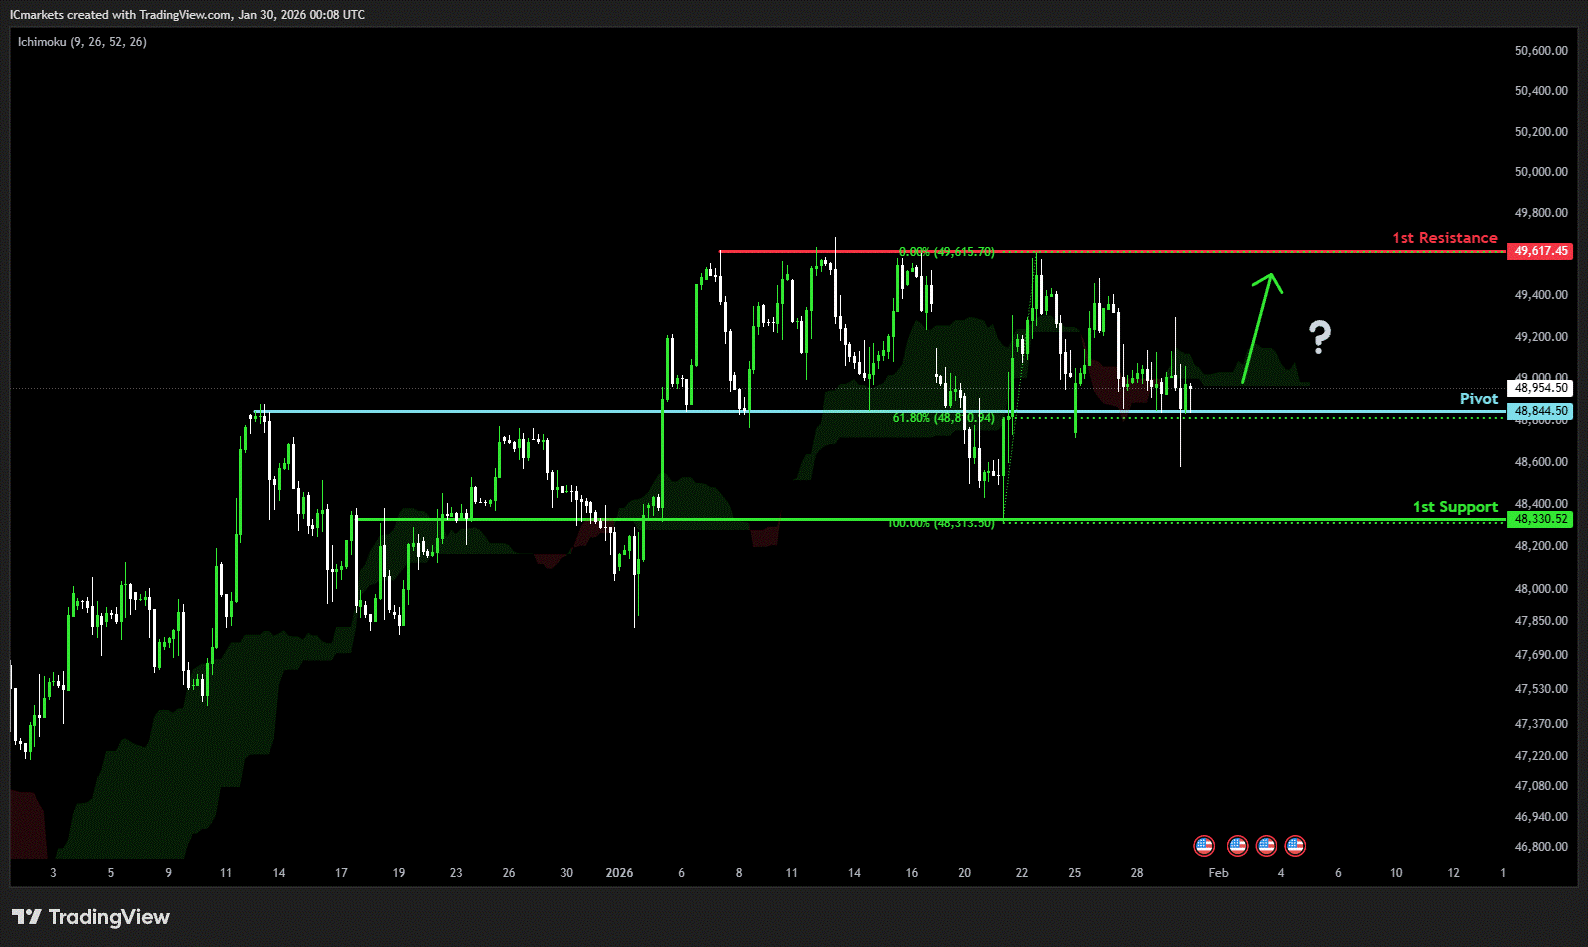Click the third US flag economic event icon

coord(1266,846)
